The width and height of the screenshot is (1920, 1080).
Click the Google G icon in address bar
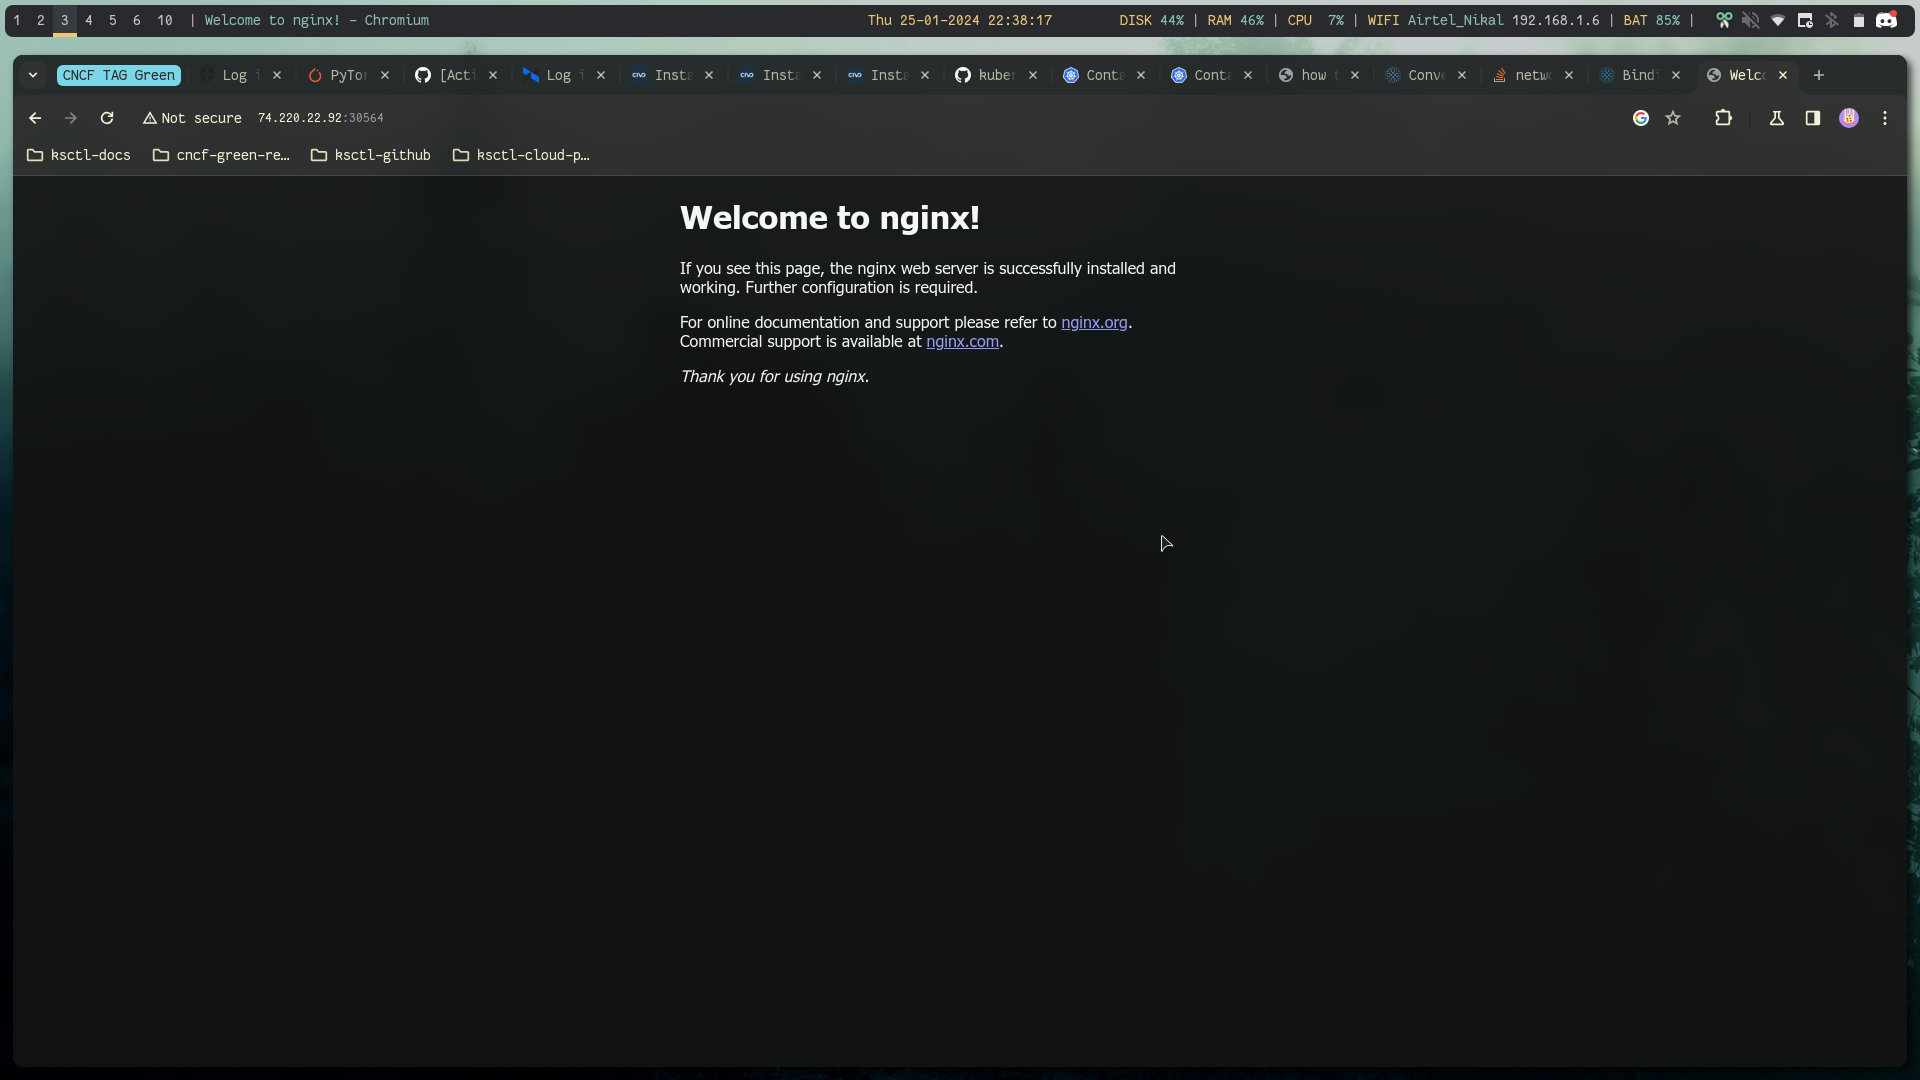click(x=1641, y=118)
